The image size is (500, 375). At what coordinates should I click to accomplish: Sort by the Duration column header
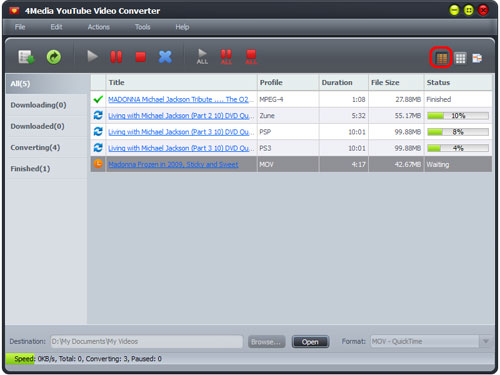(344, 82)
